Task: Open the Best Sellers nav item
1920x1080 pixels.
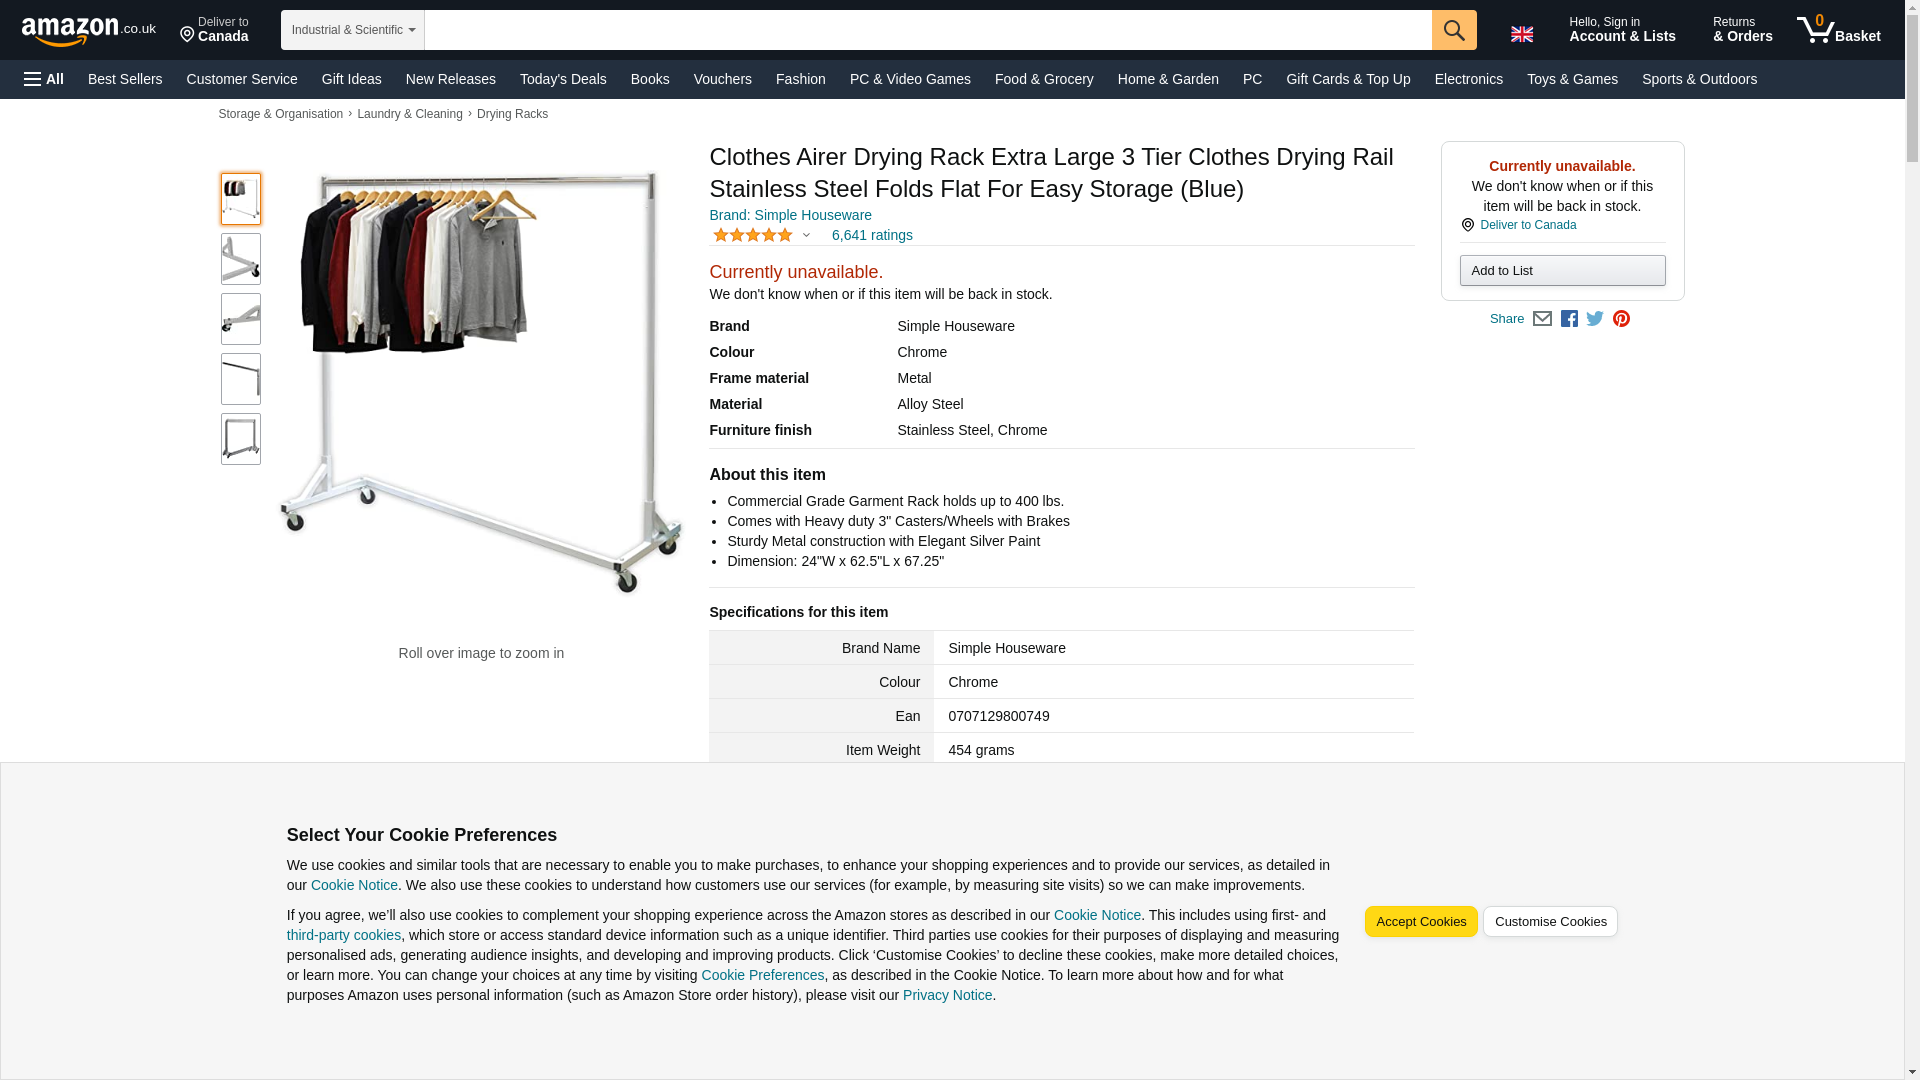Action: click(125, 79)
